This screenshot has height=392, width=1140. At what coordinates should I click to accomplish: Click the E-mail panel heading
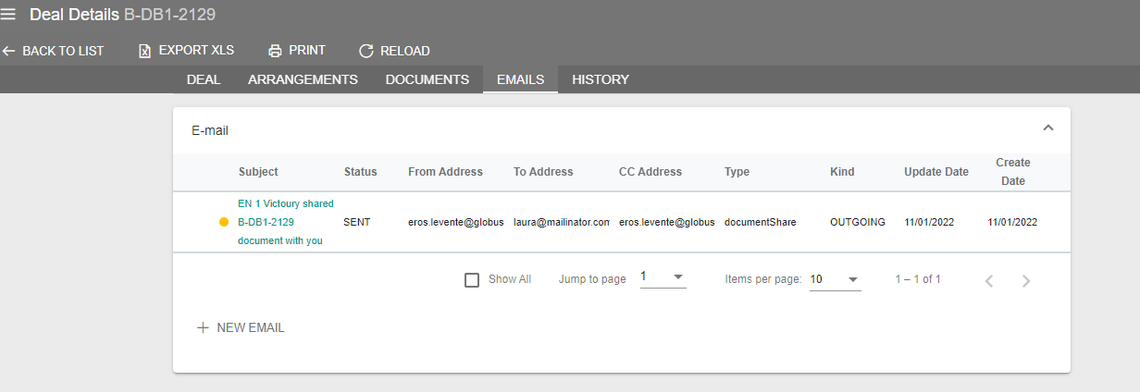(210, 130)
